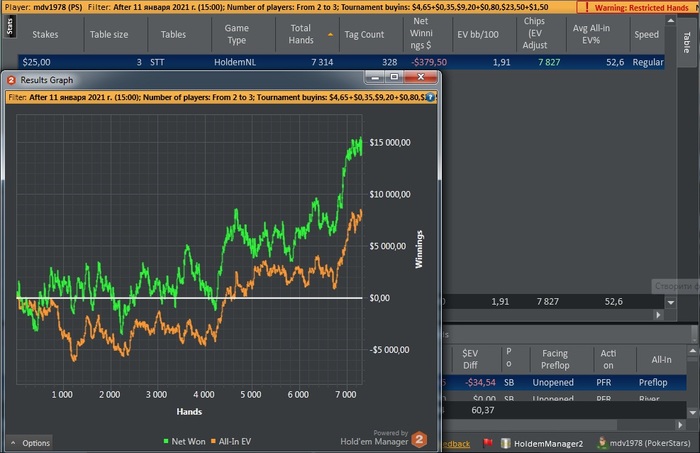Open the vertical Table tab on the right
This screenshot has width=700, height=453.
pos(687,42)
